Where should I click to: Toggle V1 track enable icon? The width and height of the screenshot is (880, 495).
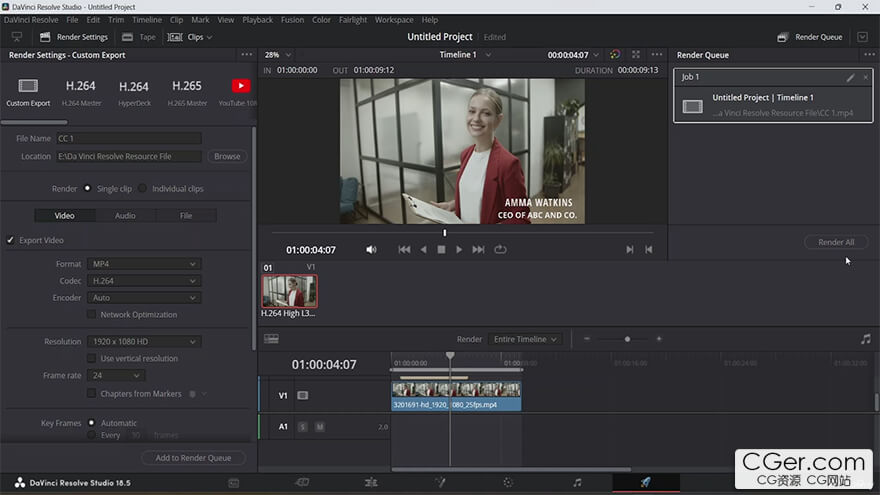pyautogui.click(x=302, y=396)
